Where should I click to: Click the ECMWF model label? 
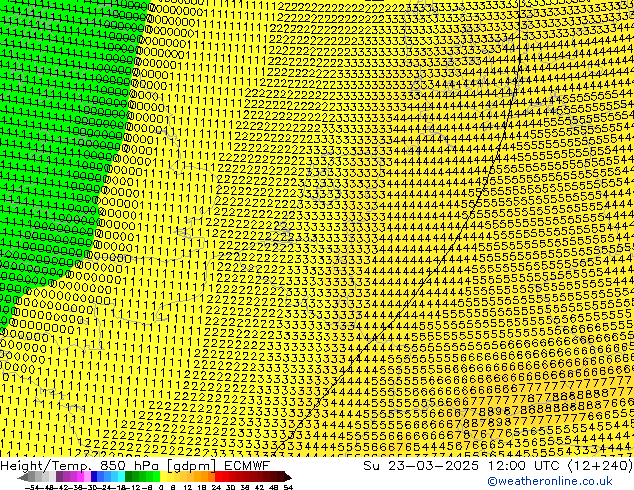pyautogui.click(x=247, y=466)
